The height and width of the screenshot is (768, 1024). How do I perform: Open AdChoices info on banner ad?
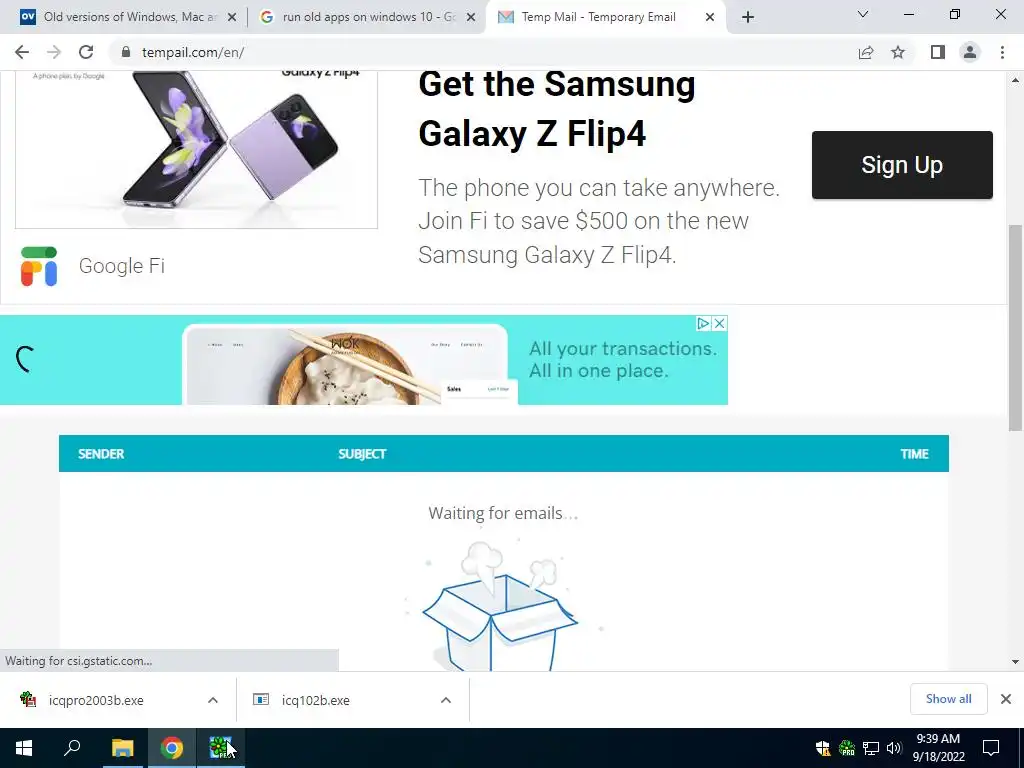pyautogui.click(x=703, y=323)
